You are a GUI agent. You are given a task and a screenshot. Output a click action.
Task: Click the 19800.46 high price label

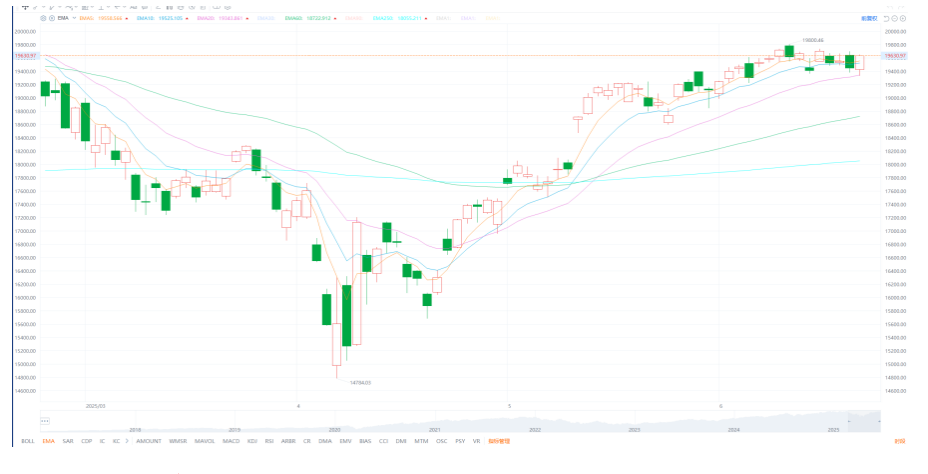click(813, 40)
